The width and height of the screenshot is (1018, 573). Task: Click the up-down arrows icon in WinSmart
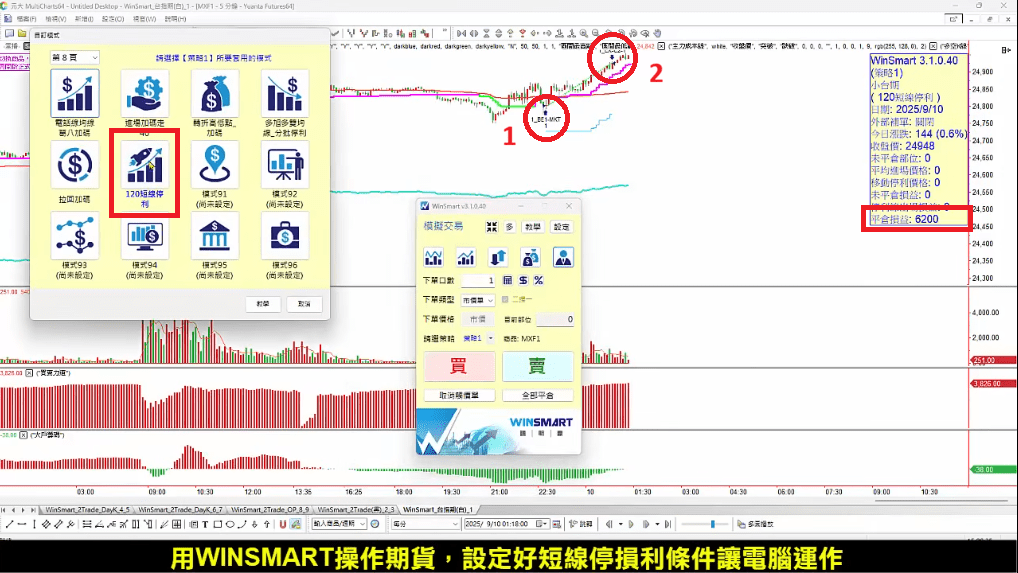[x=497, y=257]
